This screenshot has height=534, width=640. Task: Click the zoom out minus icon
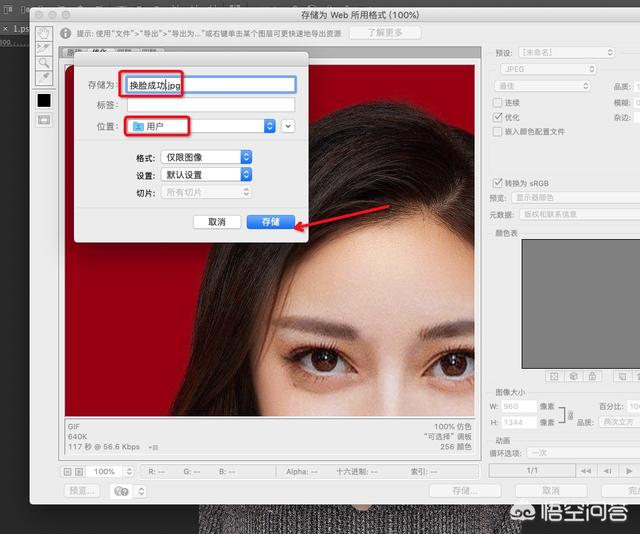coord(68,472)
